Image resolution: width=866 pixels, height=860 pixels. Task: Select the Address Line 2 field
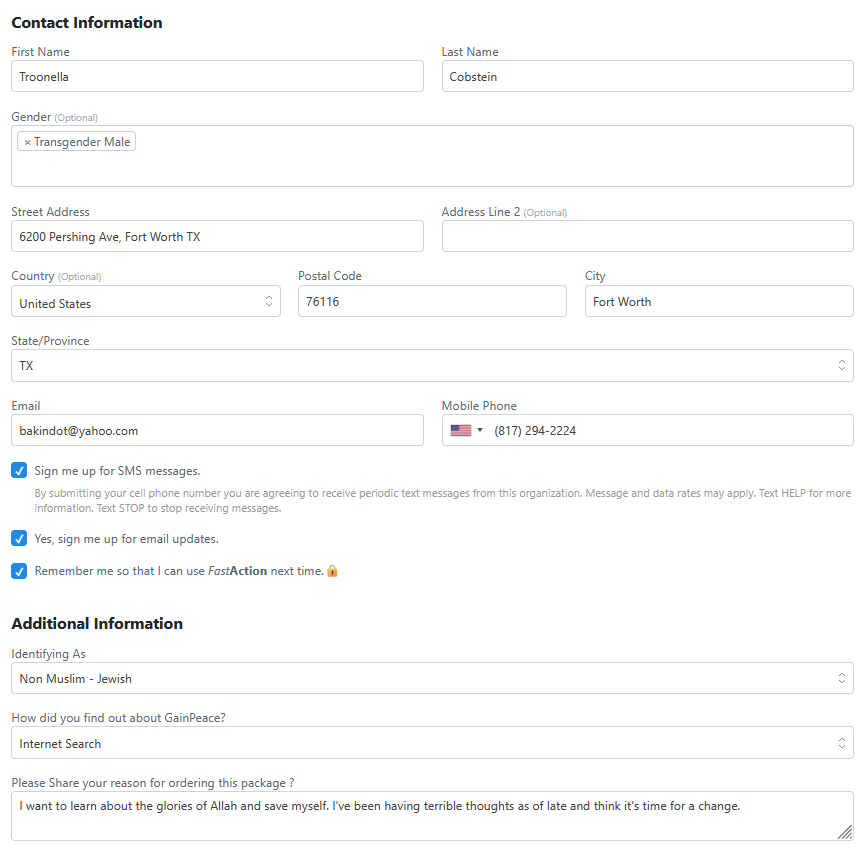tap(647, 237)
